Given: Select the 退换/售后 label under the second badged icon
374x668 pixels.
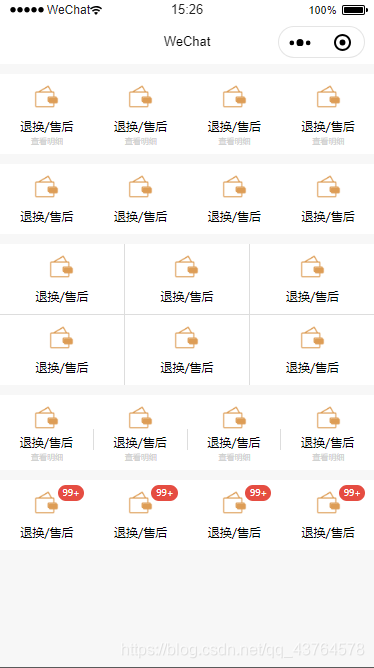Looking at the screenshot, I should point(140,533).
